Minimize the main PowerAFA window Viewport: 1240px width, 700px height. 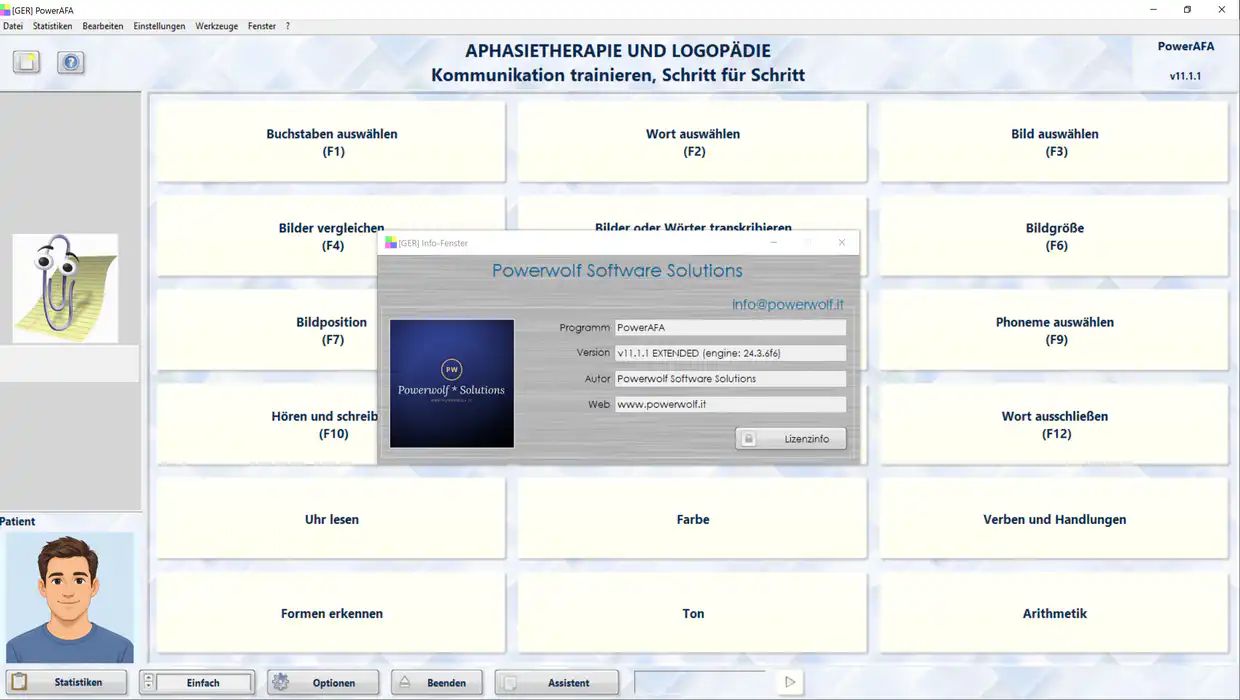(1152, 10)
